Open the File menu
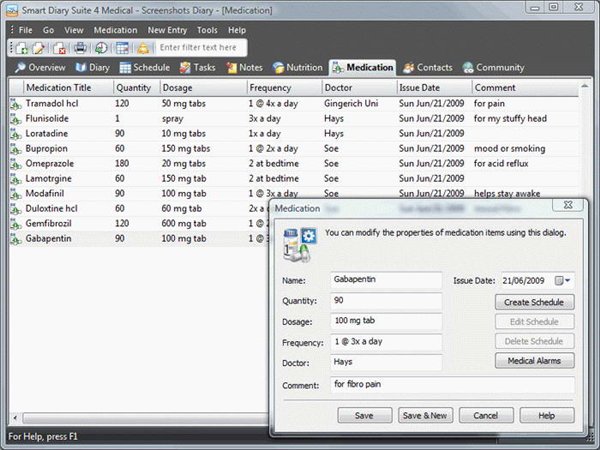This screenshot has width=600, height=450. click(26, 30)
